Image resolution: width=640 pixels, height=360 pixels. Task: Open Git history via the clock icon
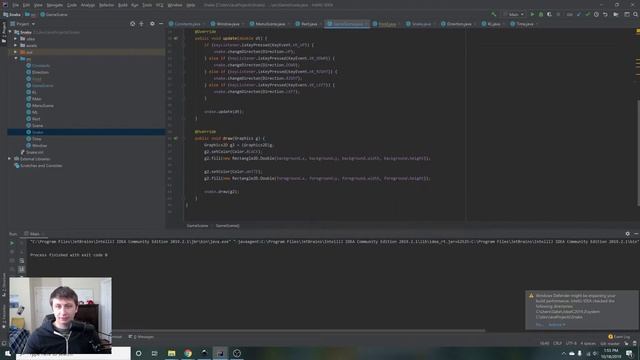coord(596,14)
